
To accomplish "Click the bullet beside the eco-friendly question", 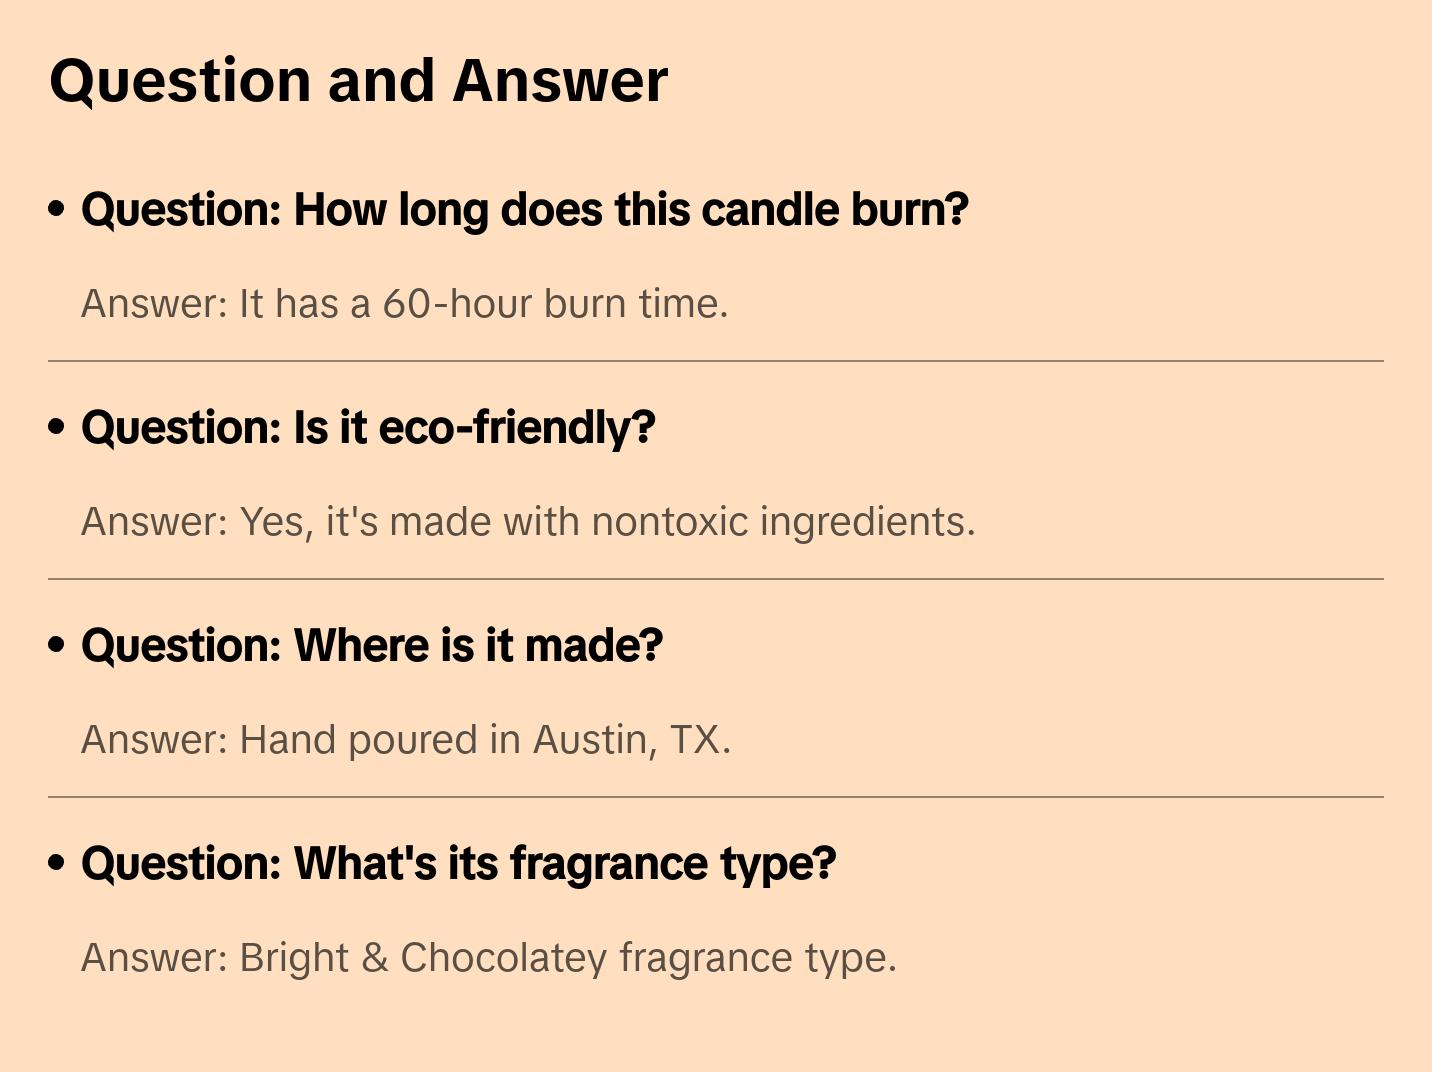I will 57,428.
